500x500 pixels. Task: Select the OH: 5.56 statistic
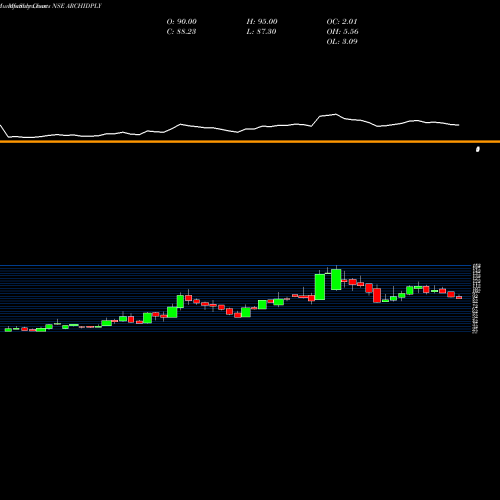[342, 32]
